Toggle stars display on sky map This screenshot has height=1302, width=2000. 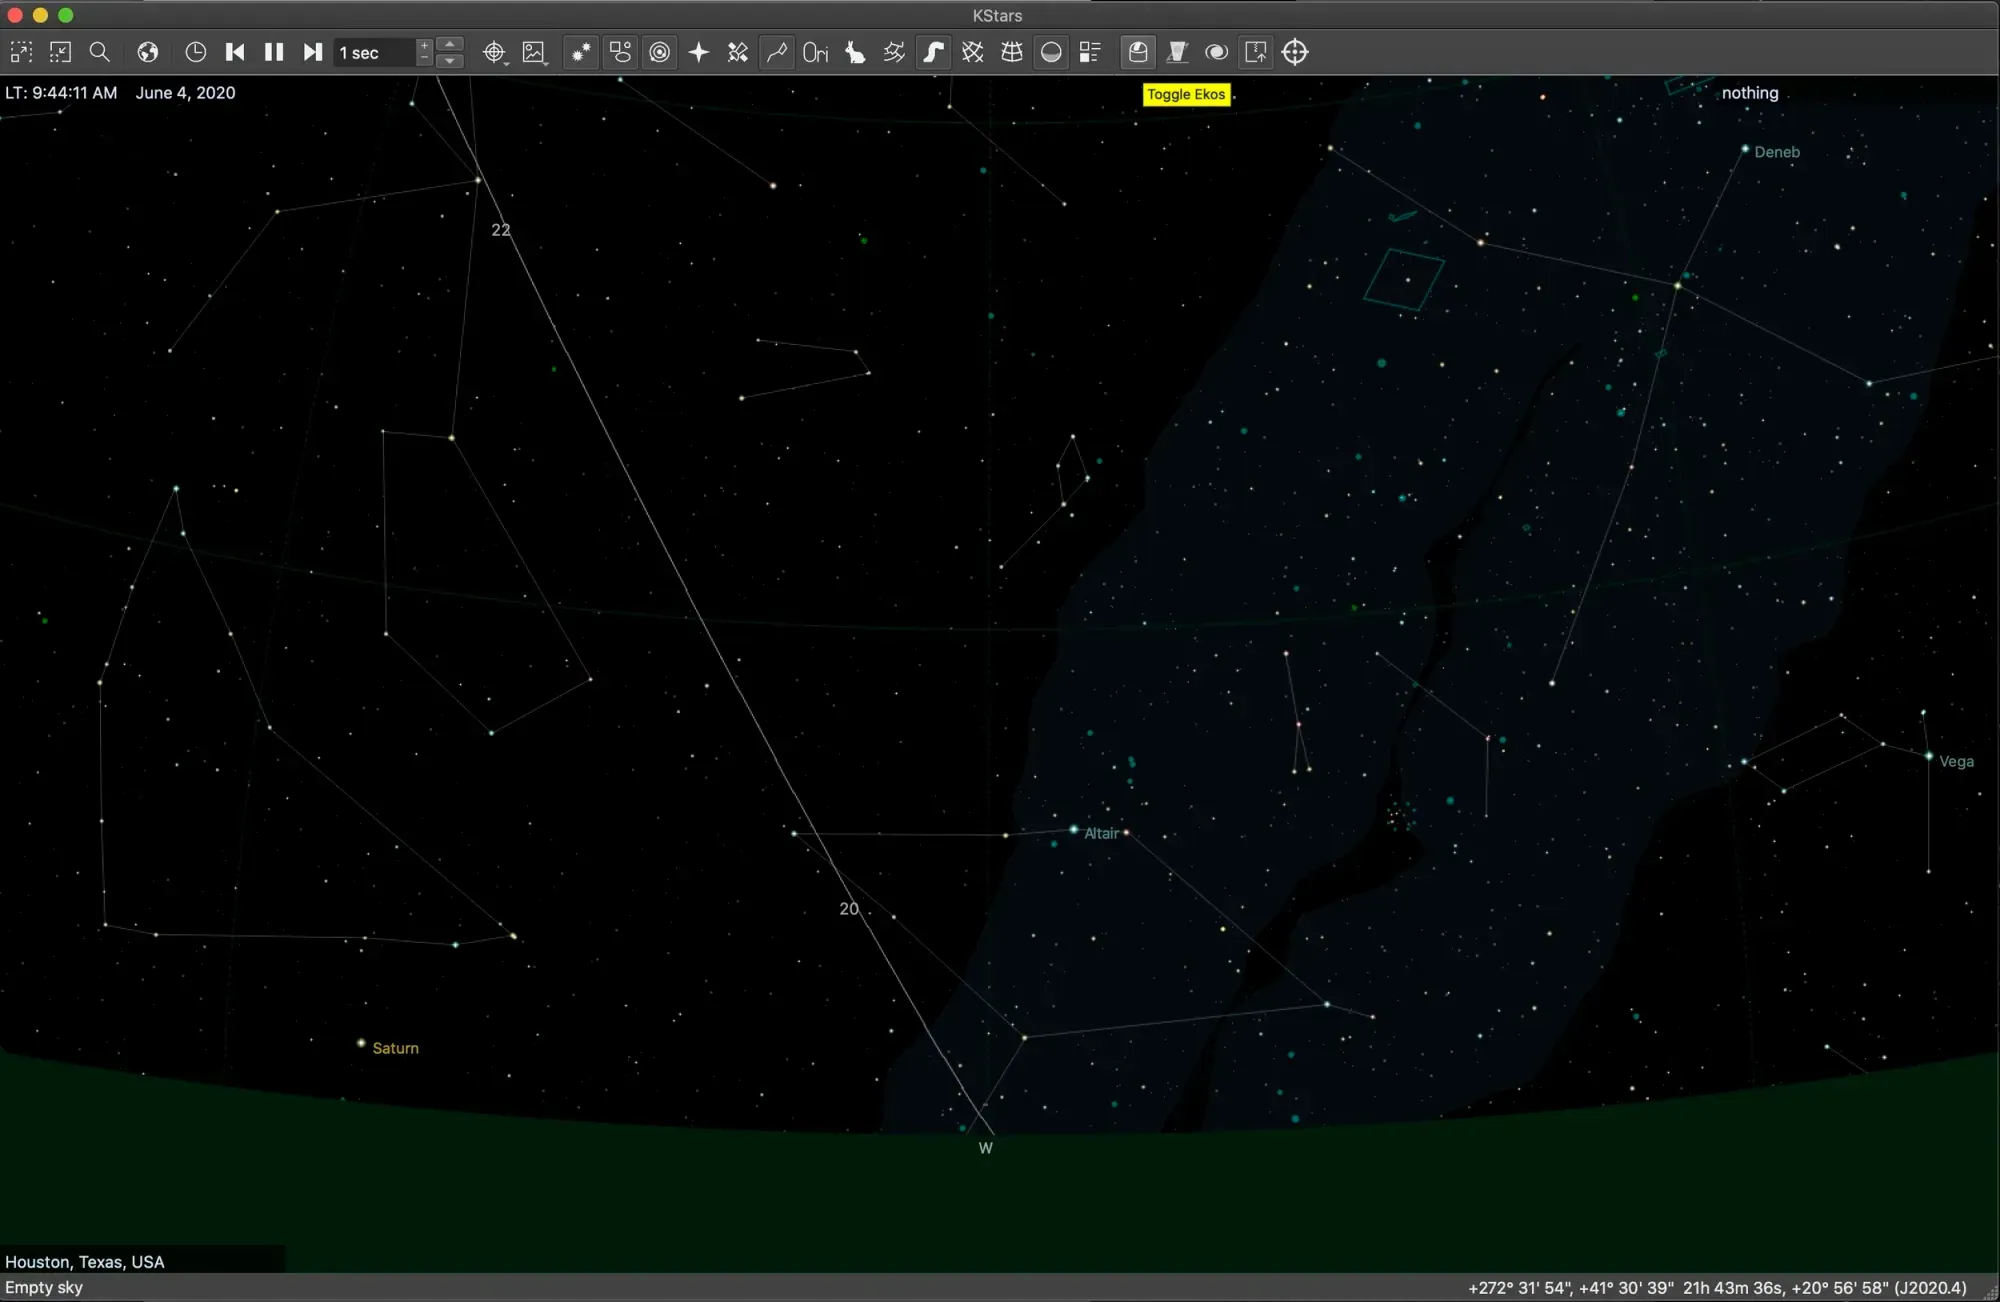pyautogui.click(x=581, y=52)
